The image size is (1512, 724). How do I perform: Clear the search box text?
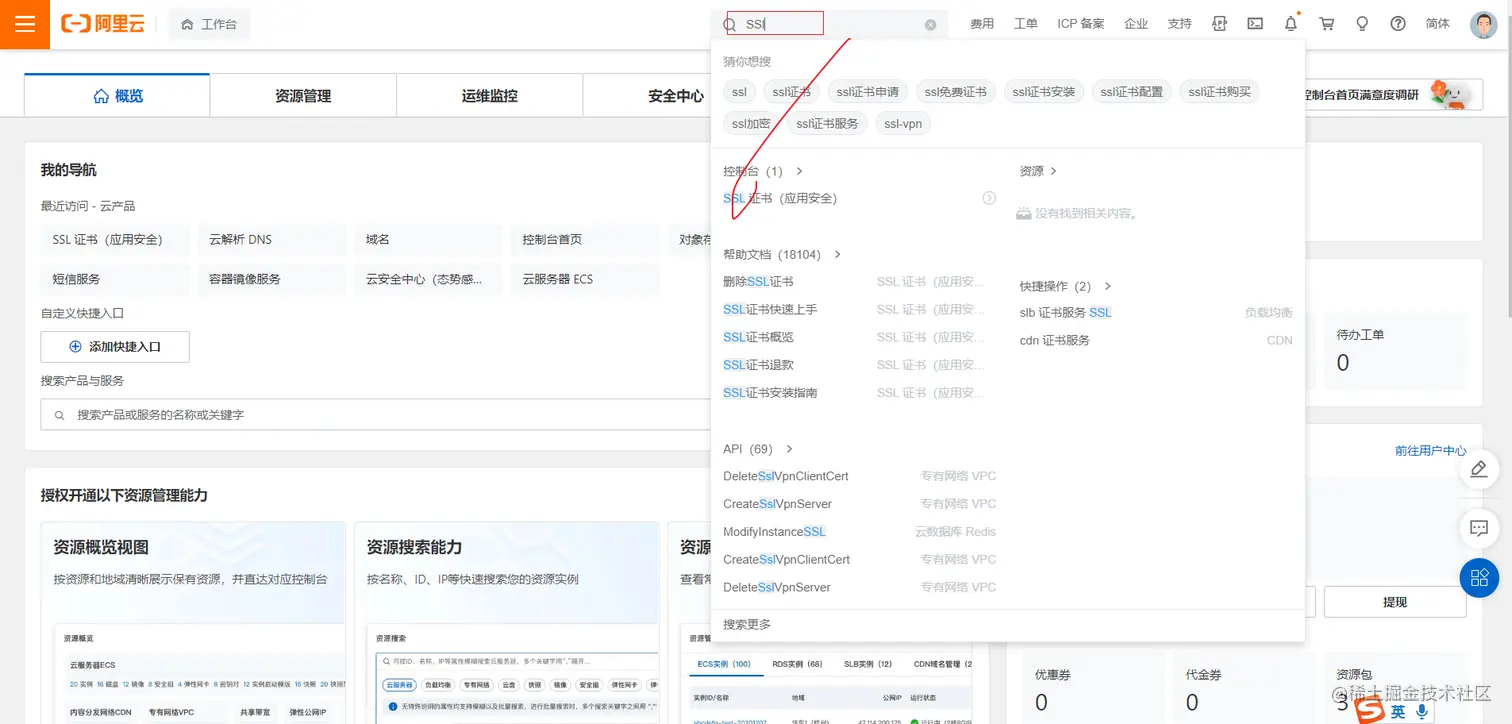coord(930,25)
